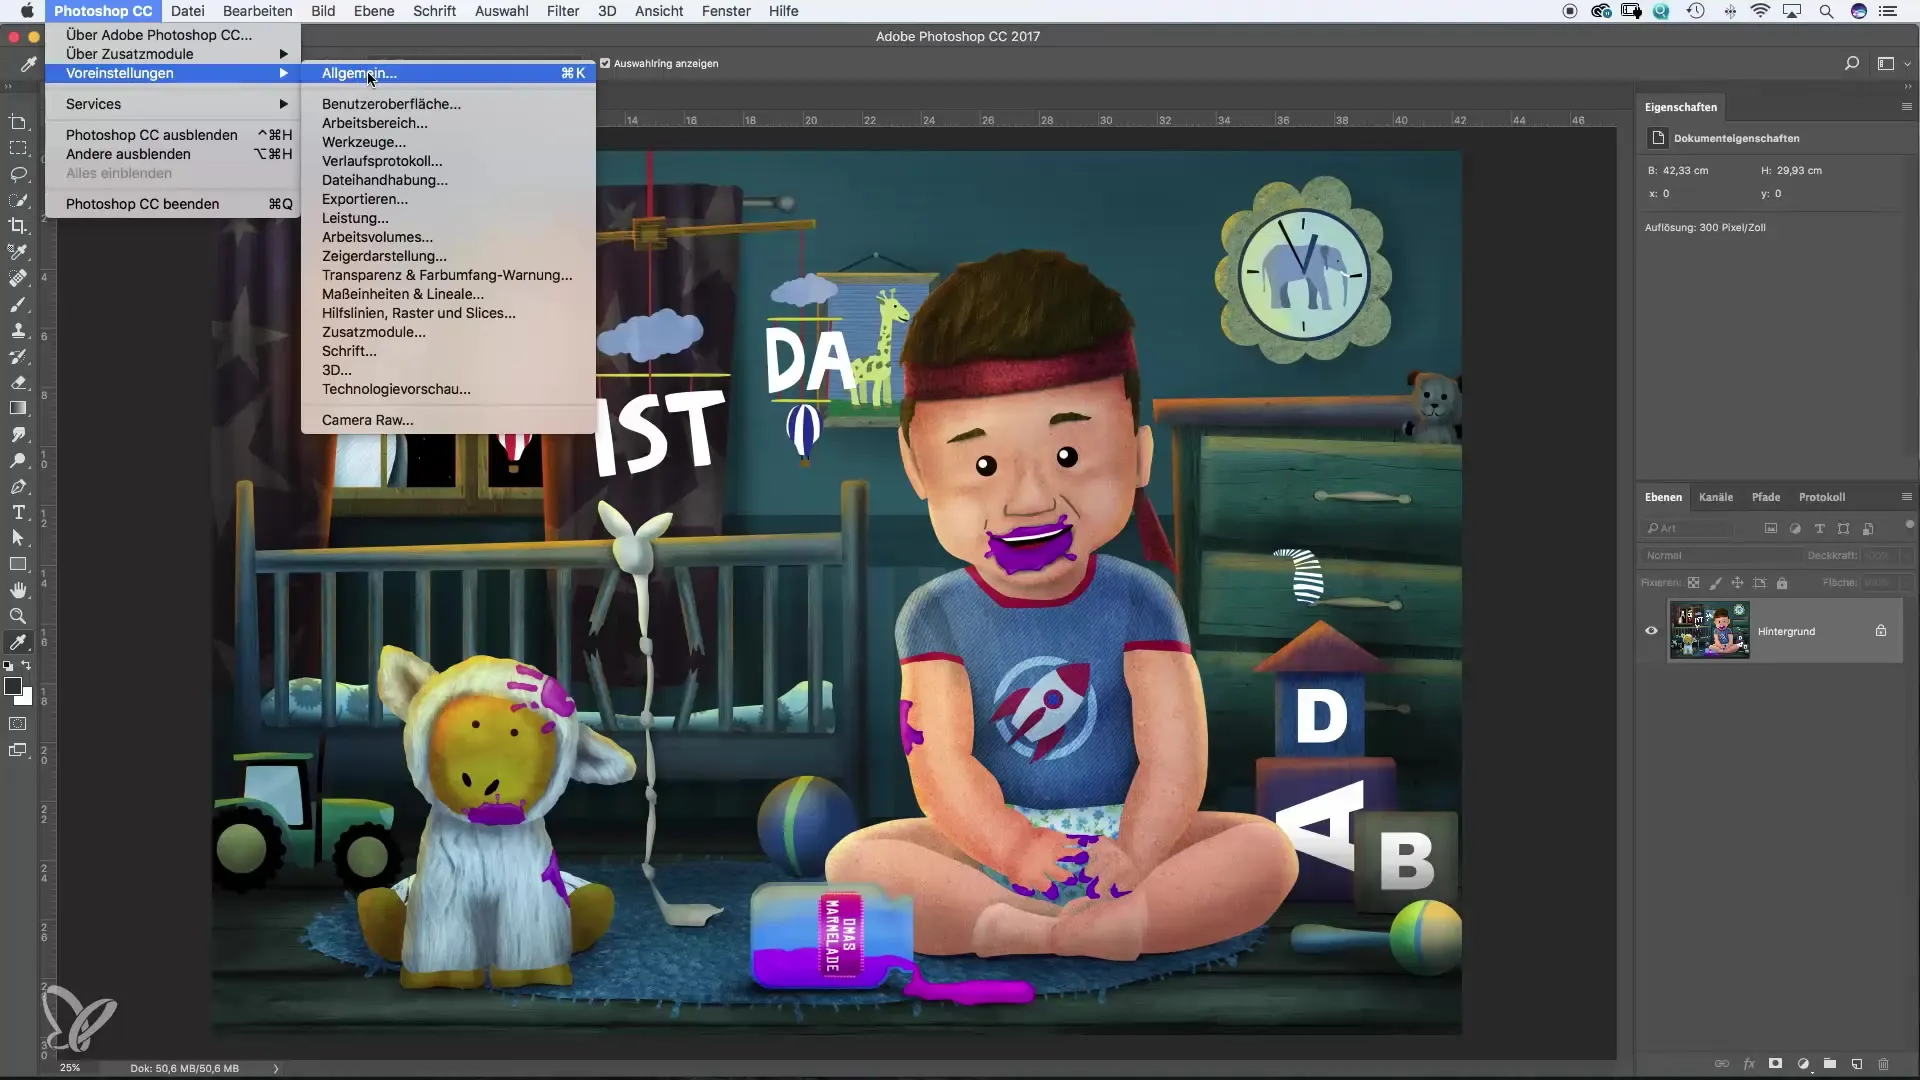Open the workspace switcher dropdown arrow
The image size is (1920, 1080).
[x=1908, y=63]
